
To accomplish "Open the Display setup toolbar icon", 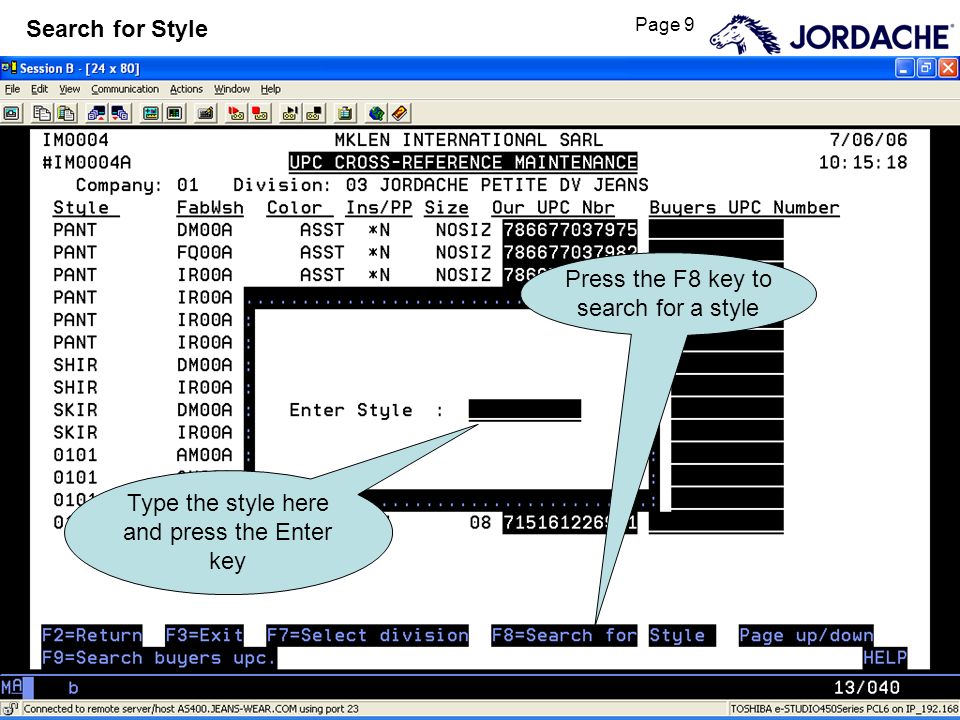I will [x=151, y=113].
